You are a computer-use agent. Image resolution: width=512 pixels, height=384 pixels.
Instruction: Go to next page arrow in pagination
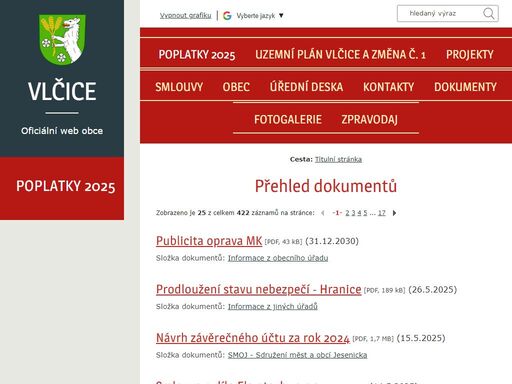[x=394, y=213]
